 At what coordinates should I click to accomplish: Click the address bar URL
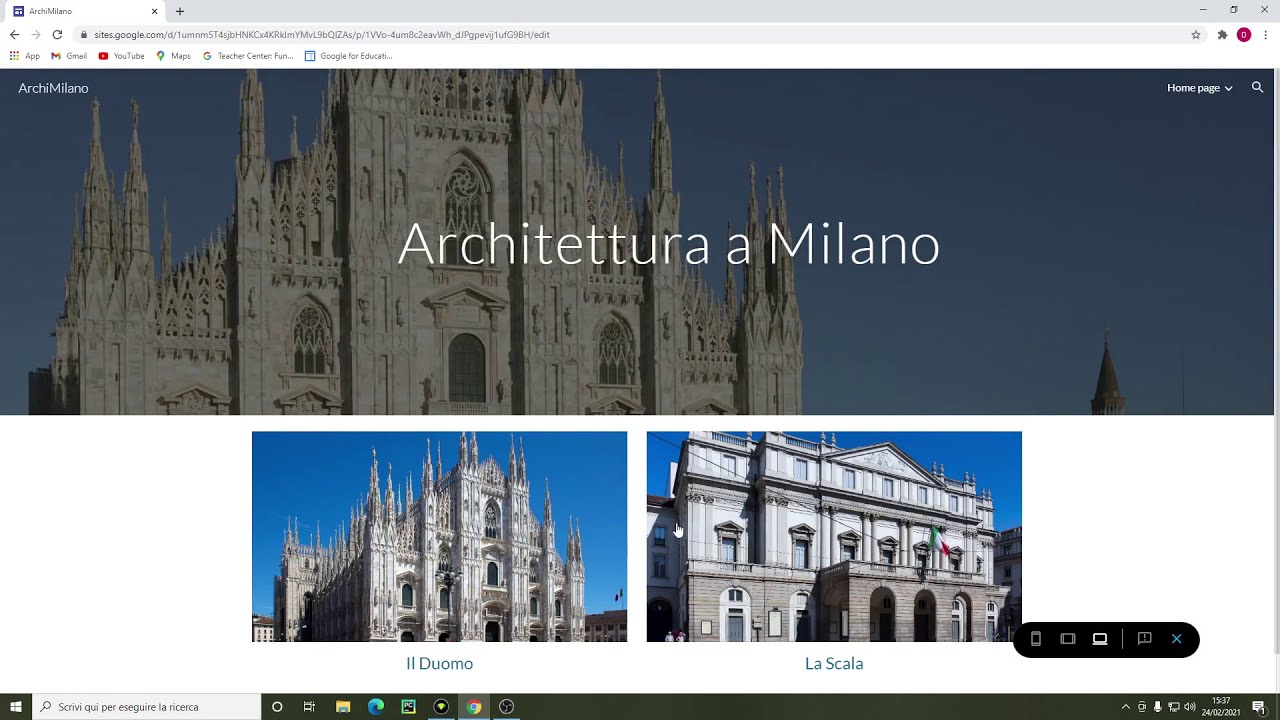[322, 34]
